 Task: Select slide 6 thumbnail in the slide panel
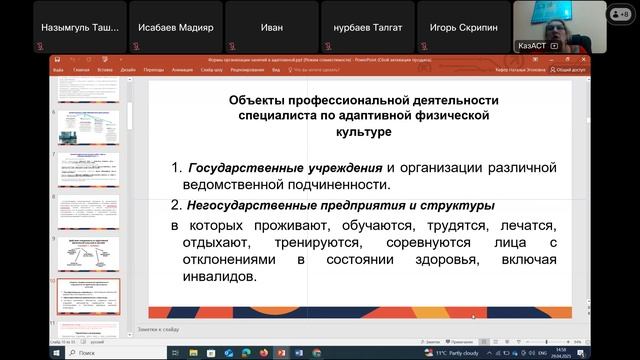tap(89, 127)
